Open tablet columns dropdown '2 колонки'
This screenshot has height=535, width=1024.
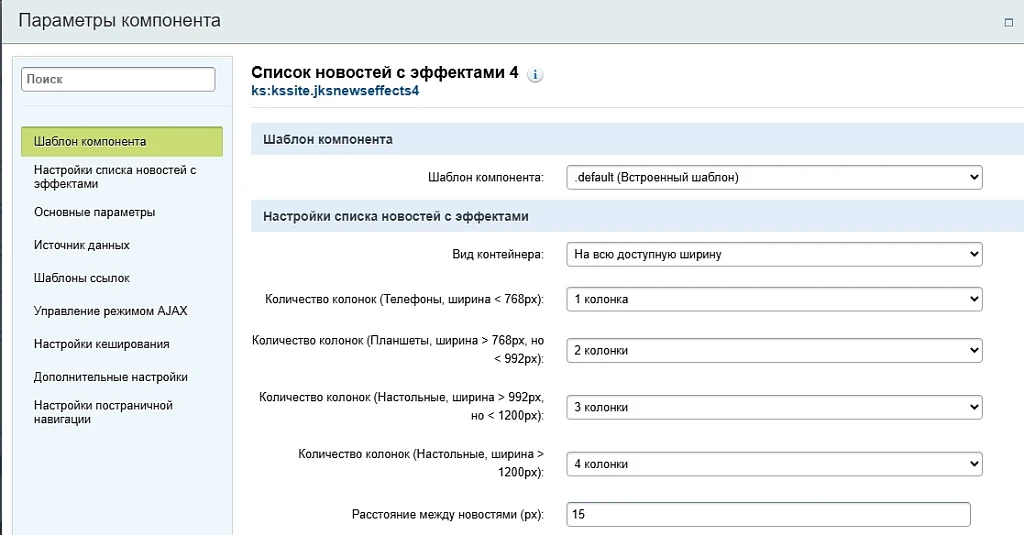pos(774,350)
